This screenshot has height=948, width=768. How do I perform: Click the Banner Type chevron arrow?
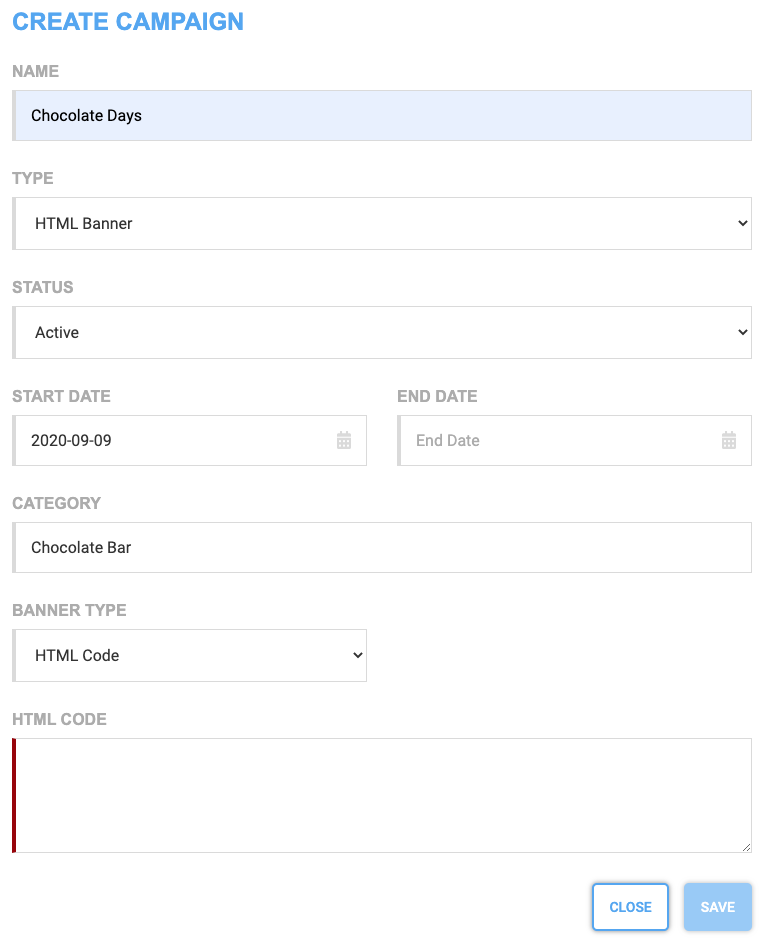(x=358, y=655)
